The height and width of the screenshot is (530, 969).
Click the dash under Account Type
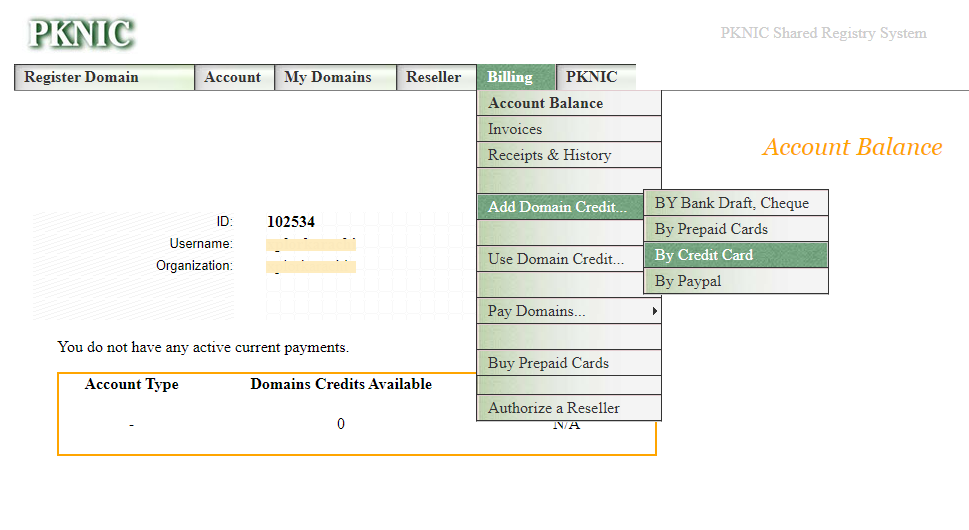pyautogui.click(x=131, y=425)
